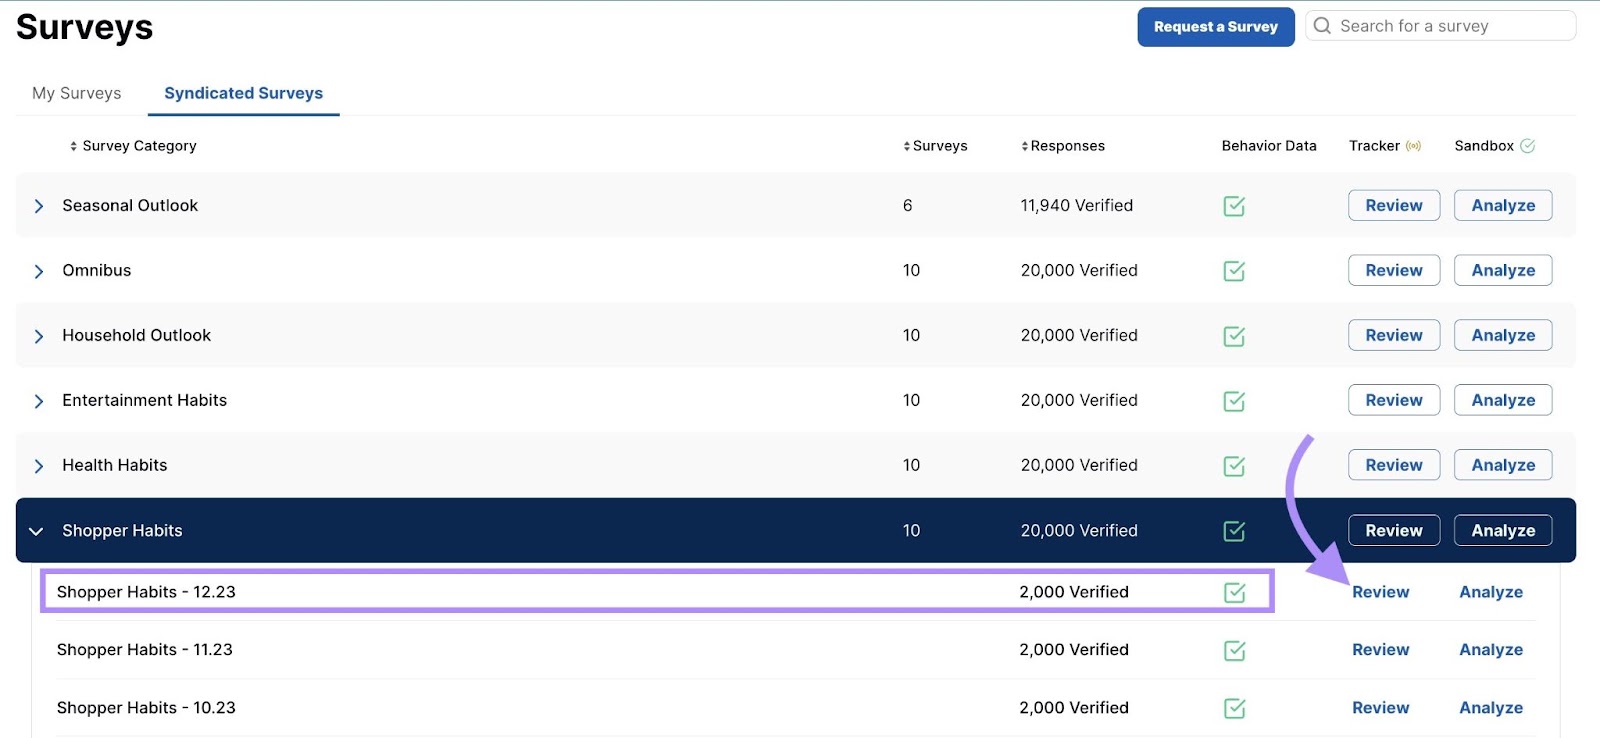Click the Tracker signal icon
This screenshot has height=738, width=1600.
pos(1413,146)
